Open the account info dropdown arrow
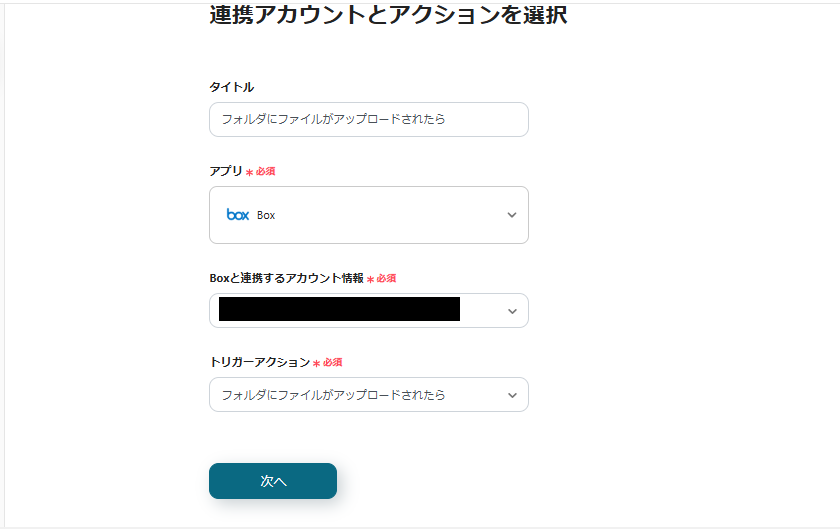This screenshot has width=840, height=529. pos(512,311)
